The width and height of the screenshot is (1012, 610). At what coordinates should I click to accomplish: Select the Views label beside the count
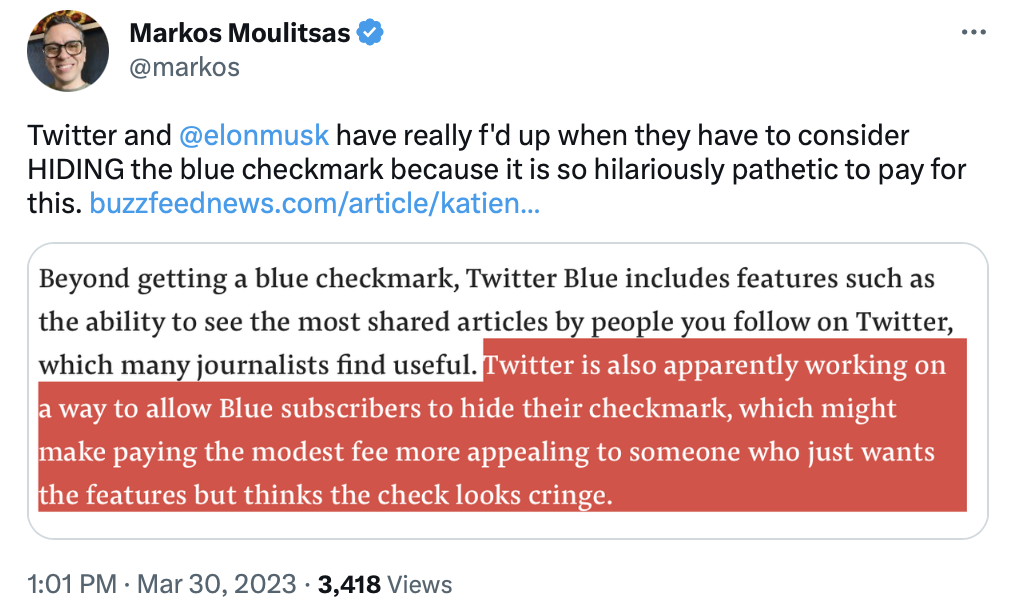[x=419, y=584]
